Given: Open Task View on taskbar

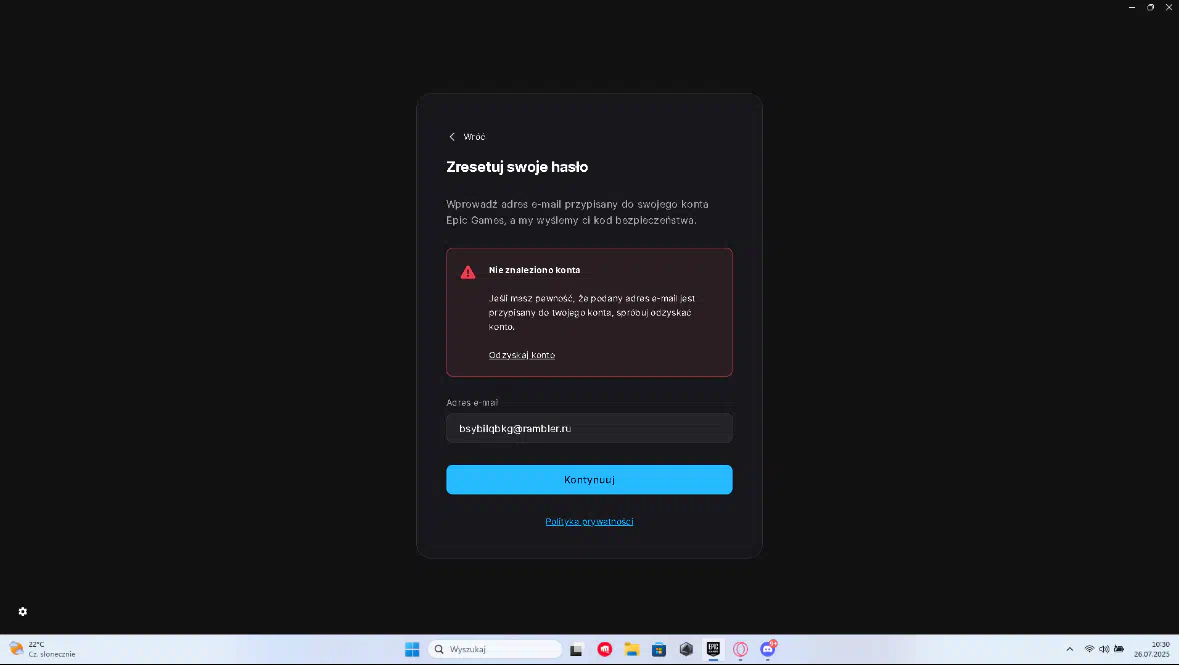Looking at the screenshot, I should (x=576, y=649).
